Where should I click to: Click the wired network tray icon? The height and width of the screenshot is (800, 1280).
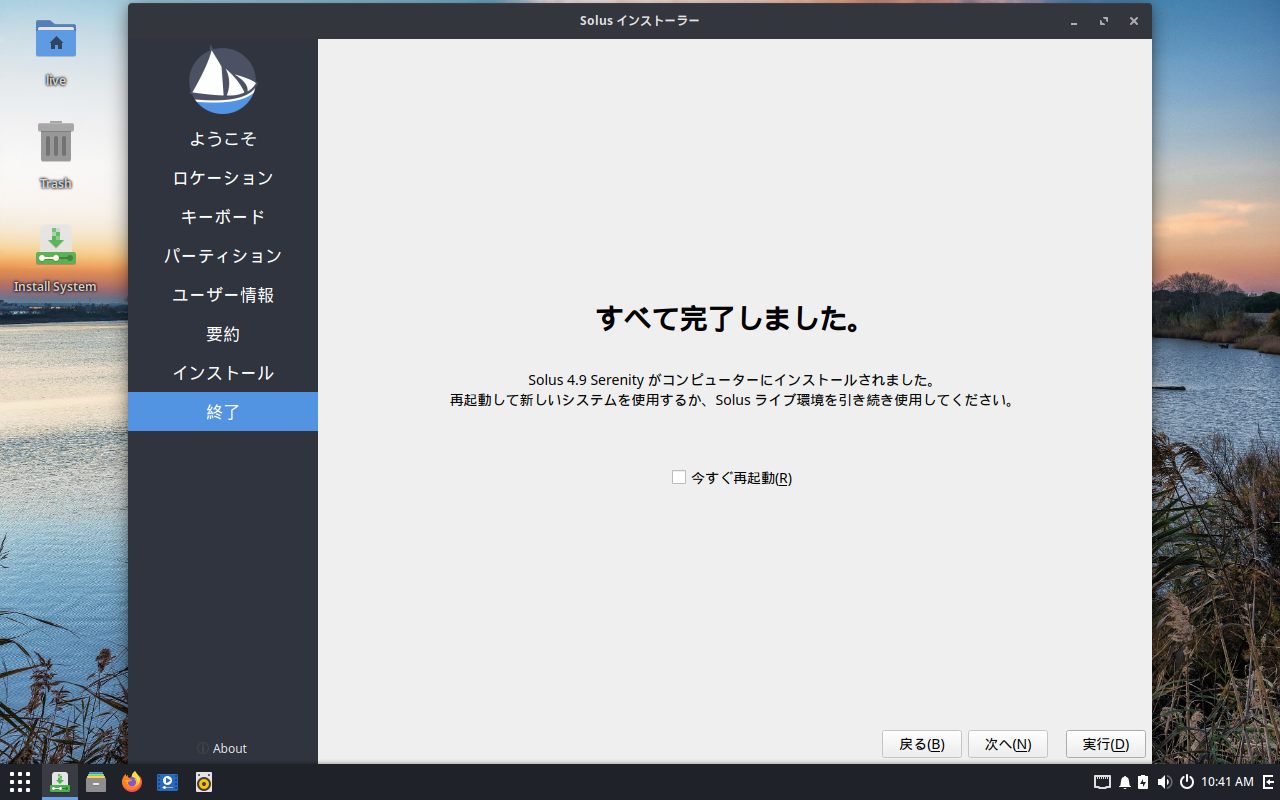coord(1103,782)
